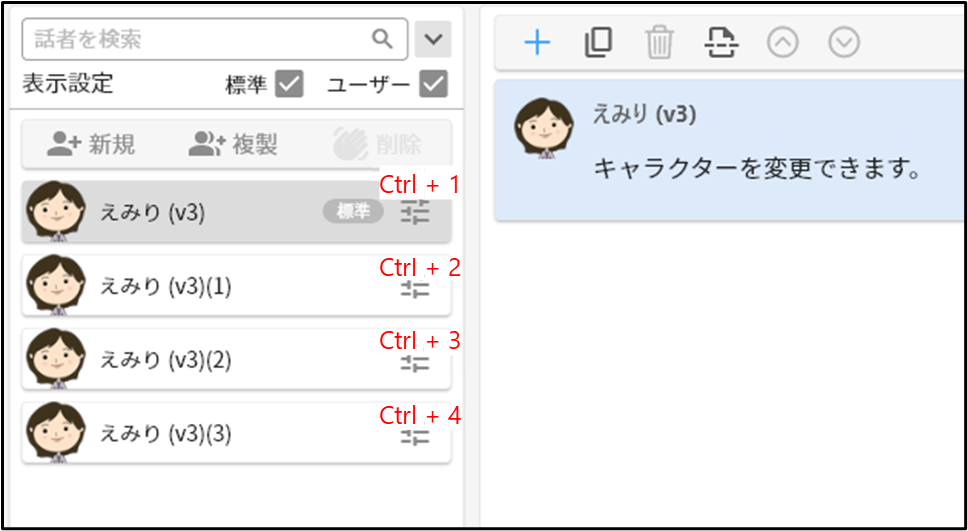Expand the dropdown arrow beside search
The width and height of the screenshot is (968, 531).
point(433,40)
